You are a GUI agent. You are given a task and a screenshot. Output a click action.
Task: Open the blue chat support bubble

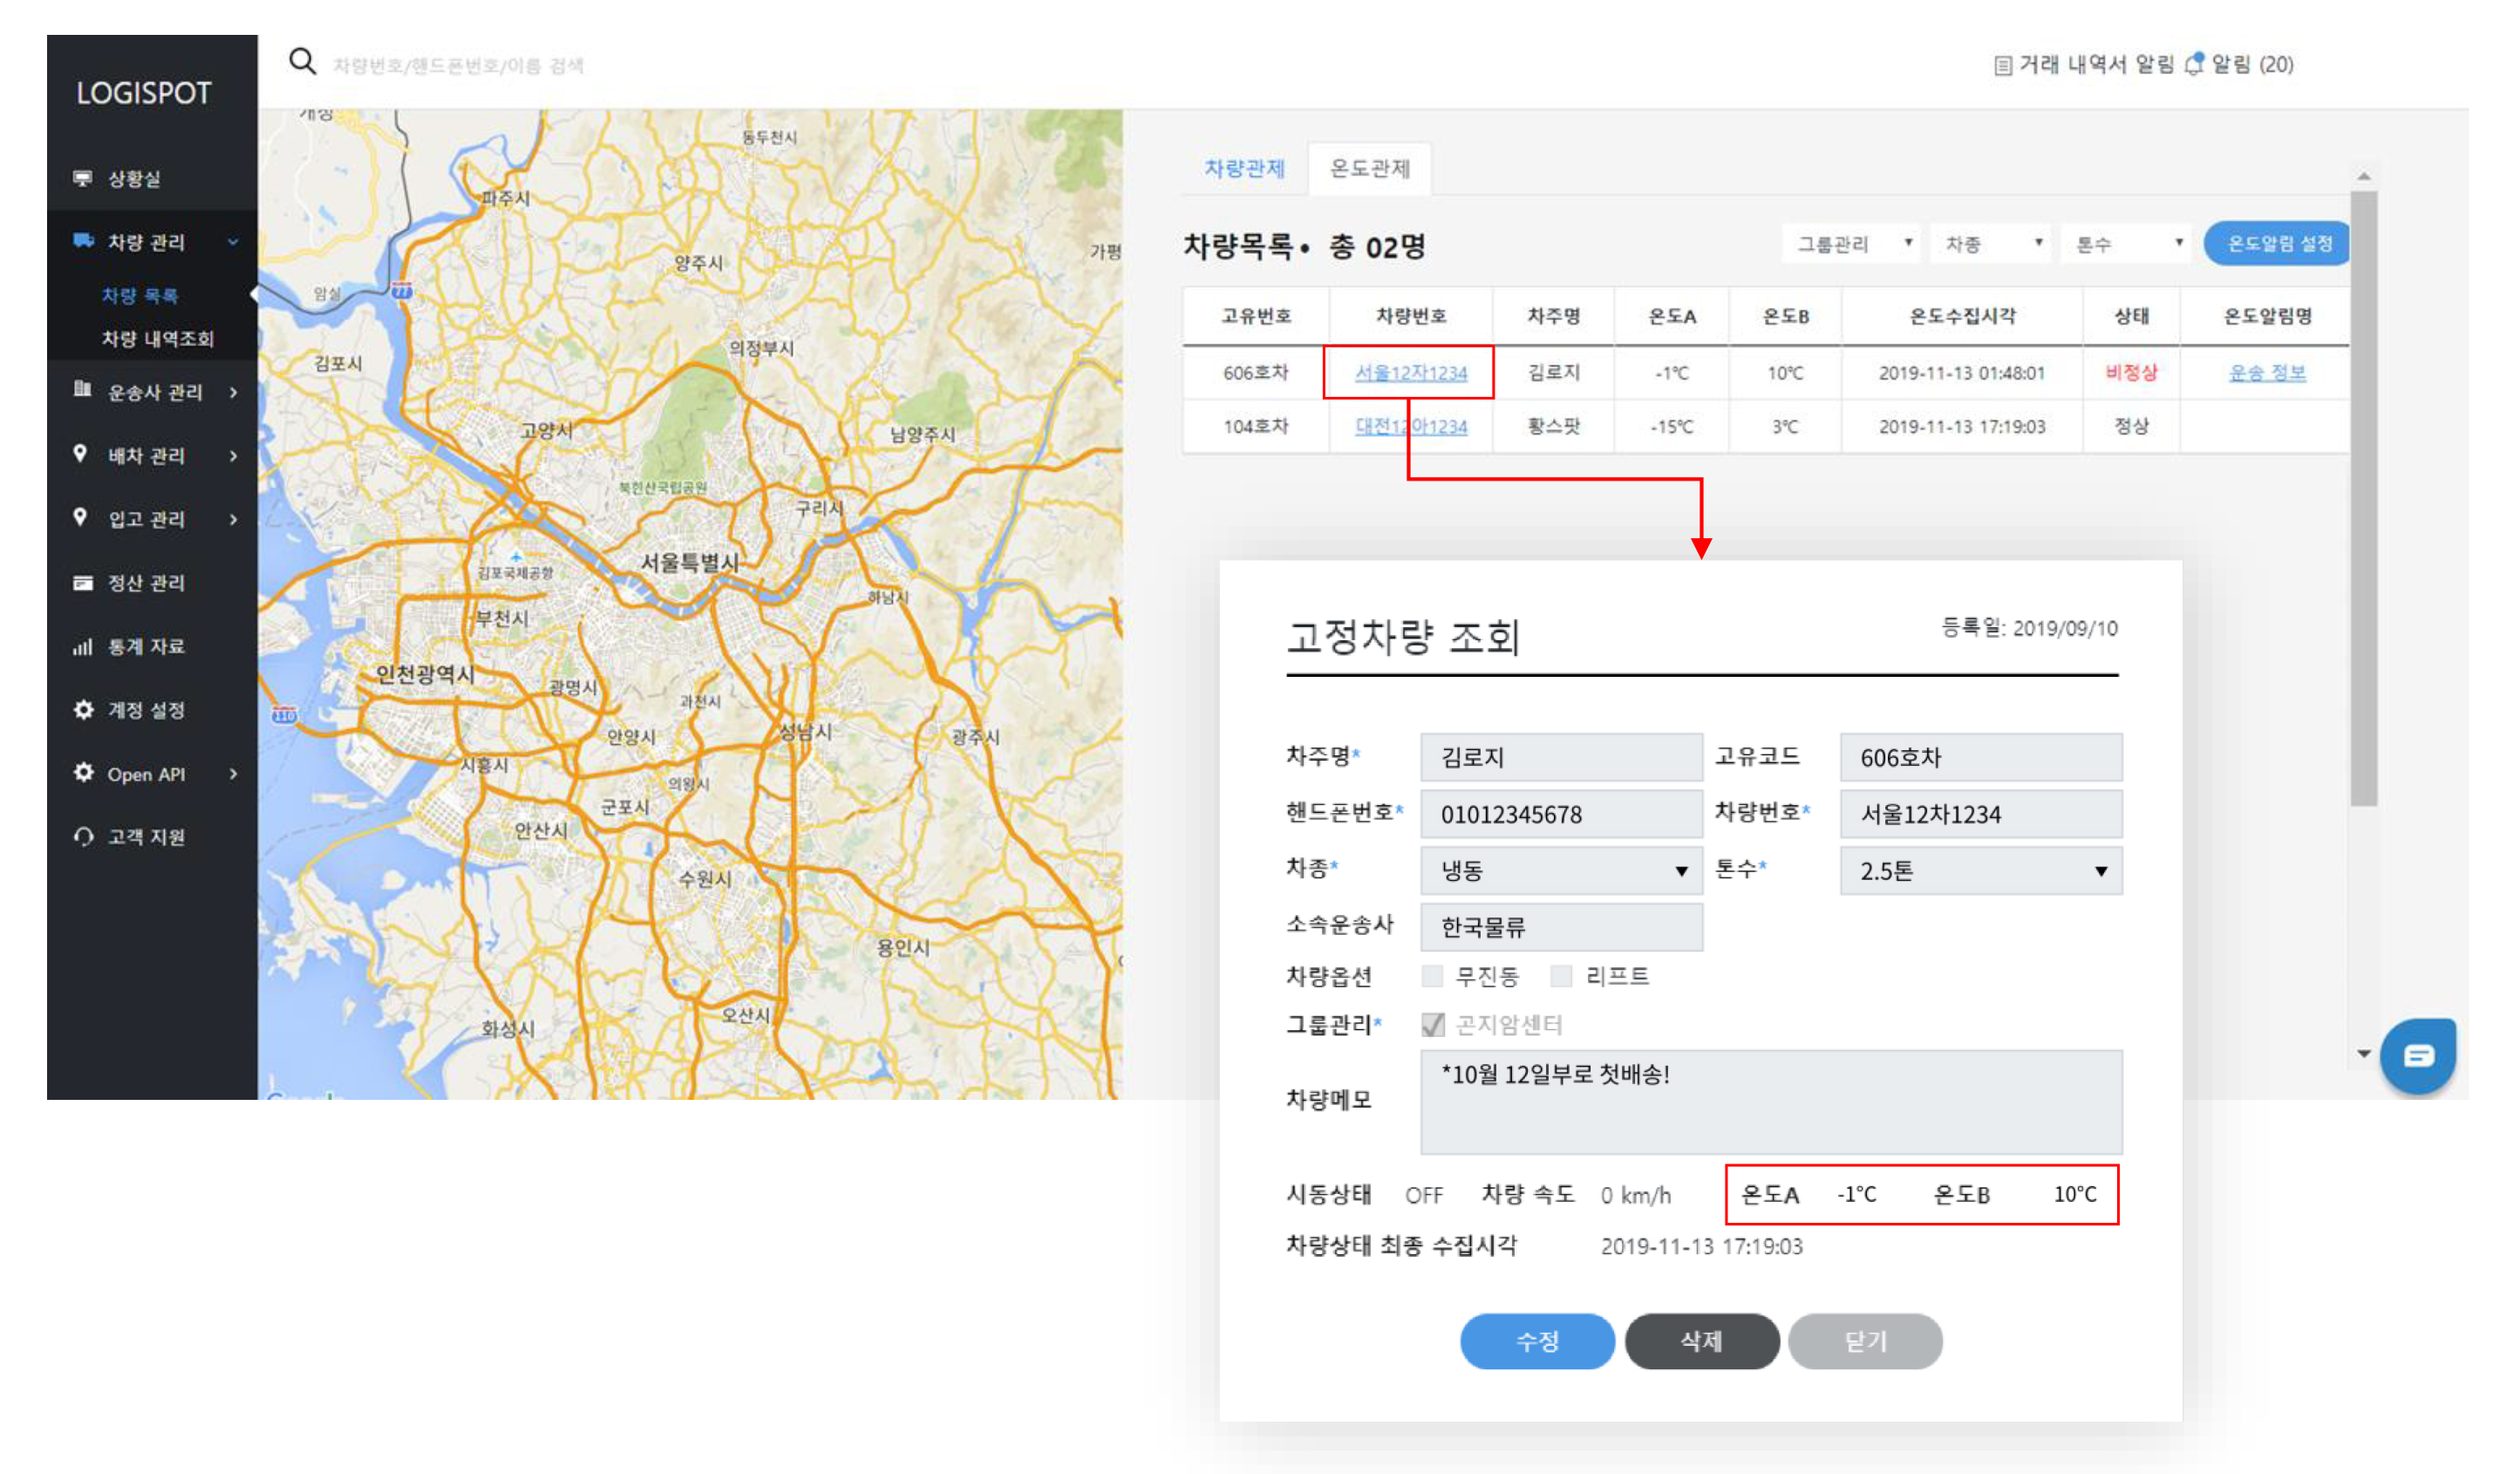tap(2418, 1055)
